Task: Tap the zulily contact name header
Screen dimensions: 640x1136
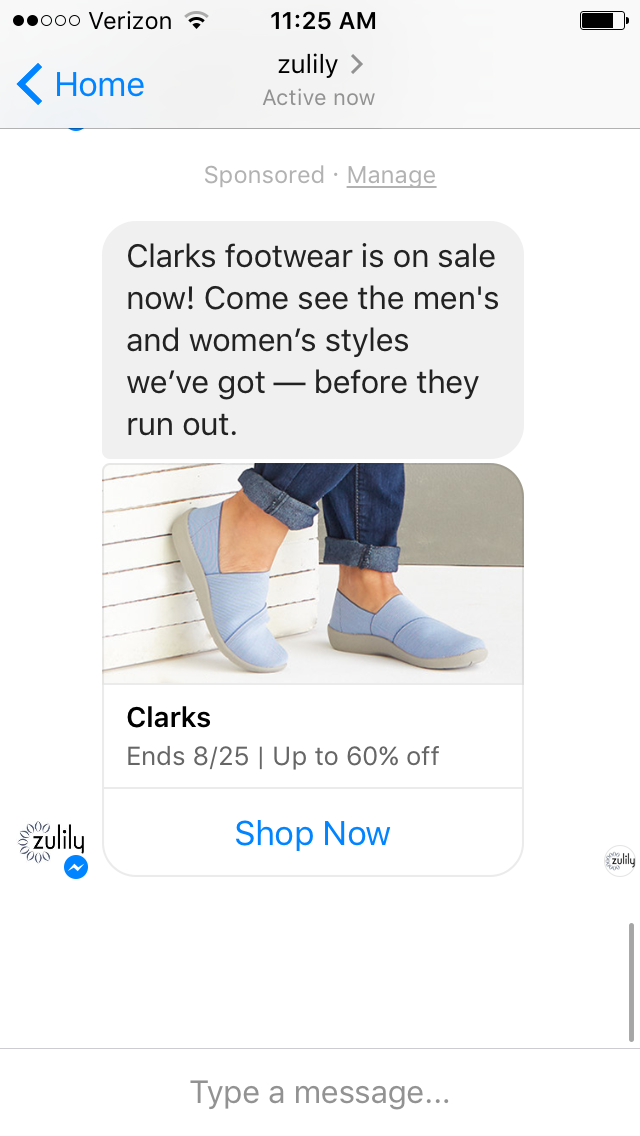Action: [x=308, y=64]
